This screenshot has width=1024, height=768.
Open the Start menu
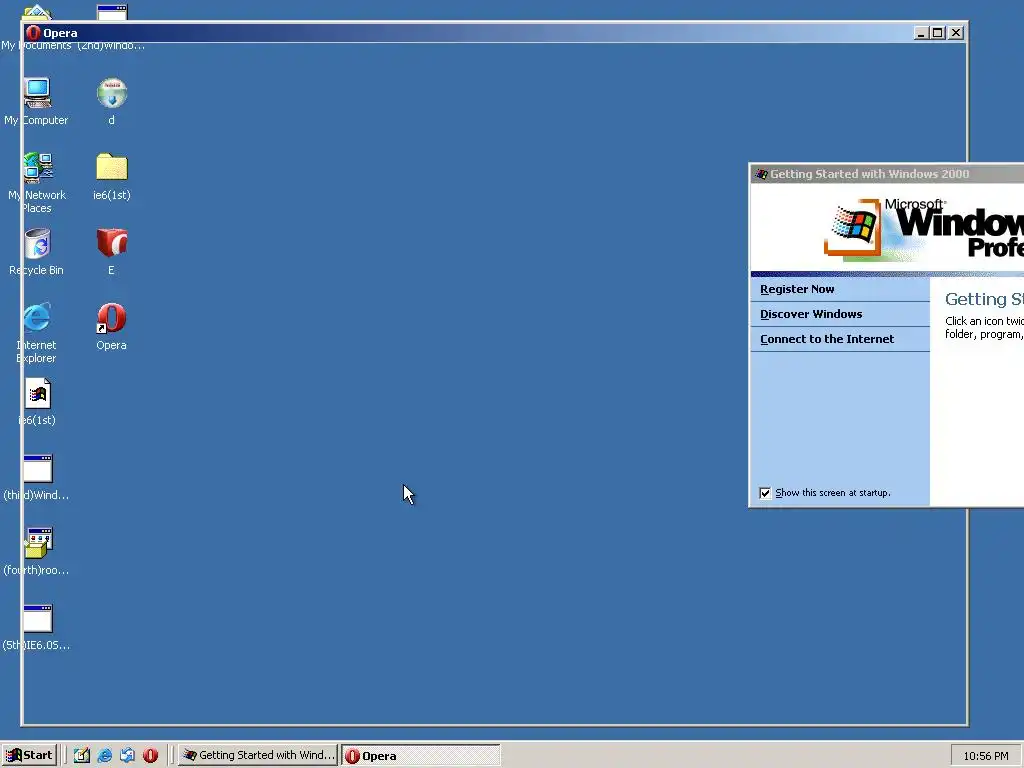[x=29, y=756]
